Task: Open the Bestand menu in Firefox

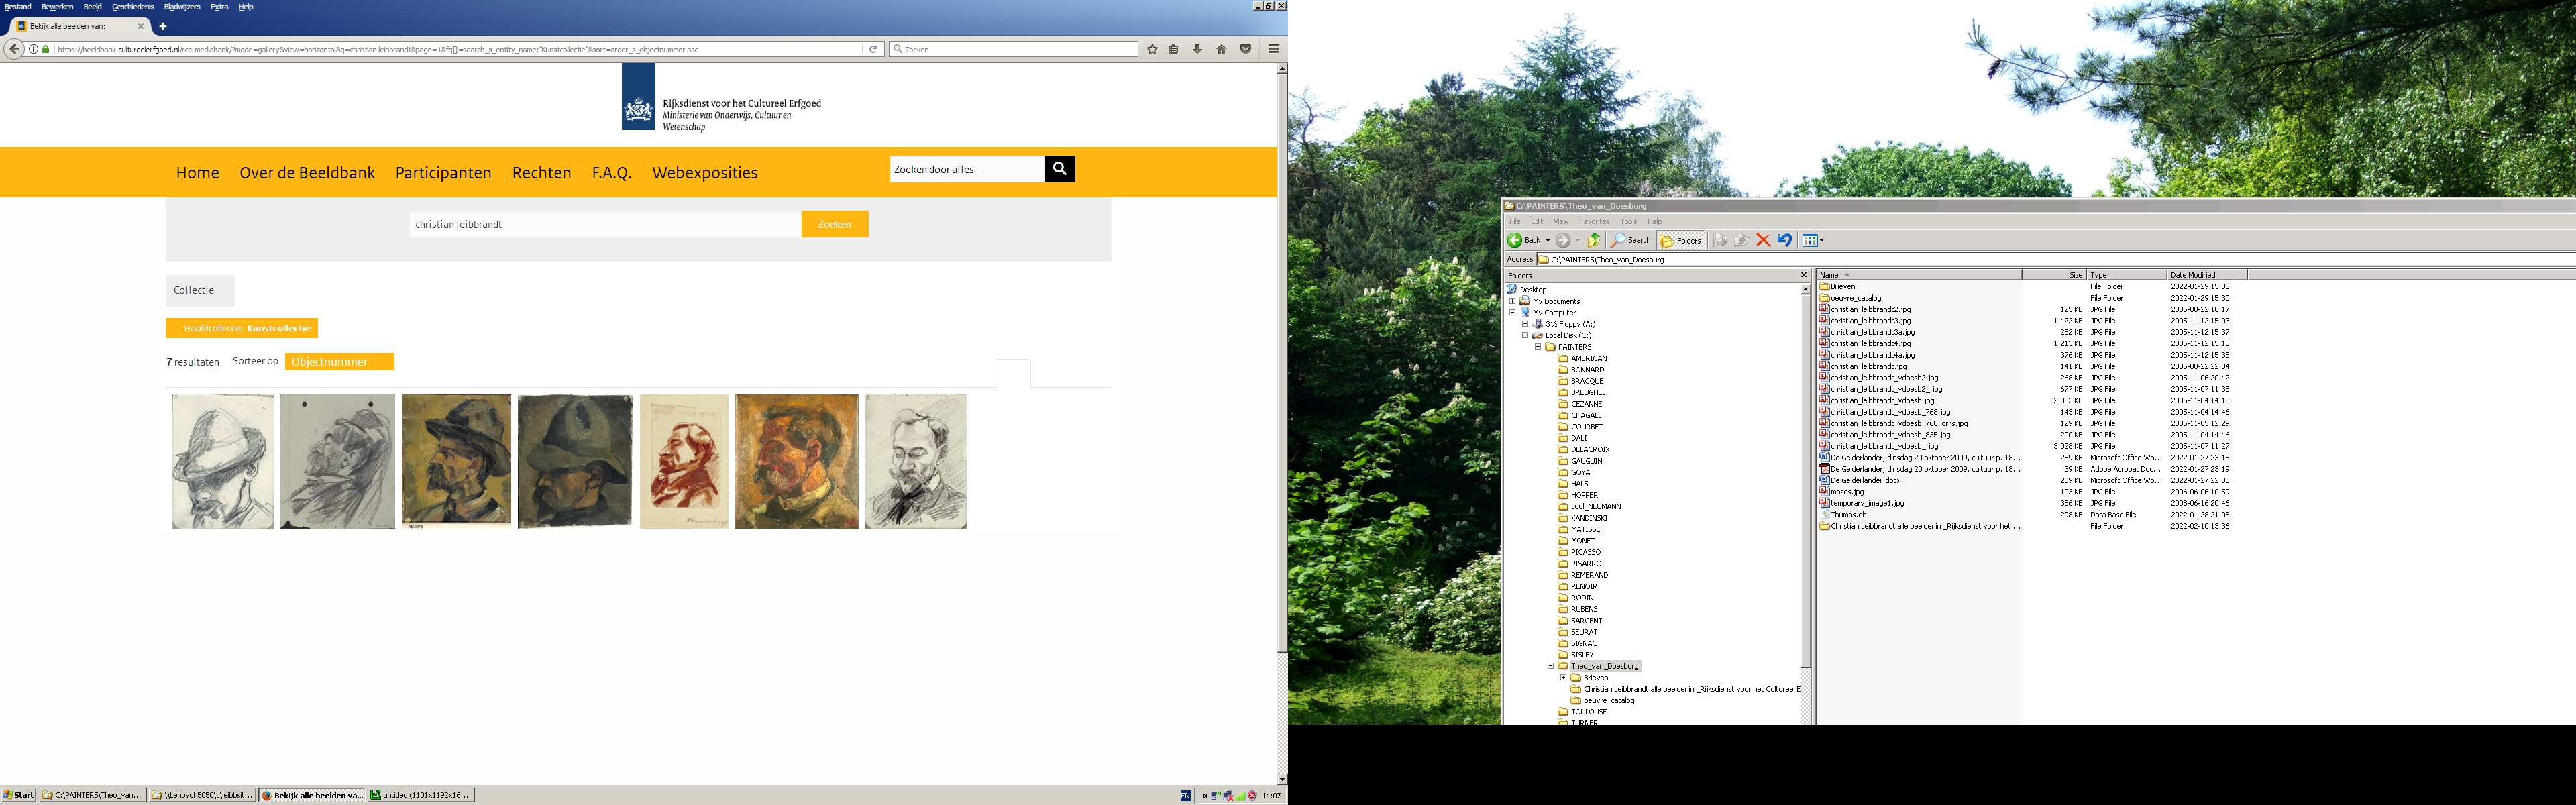Action: click(18, 6)
